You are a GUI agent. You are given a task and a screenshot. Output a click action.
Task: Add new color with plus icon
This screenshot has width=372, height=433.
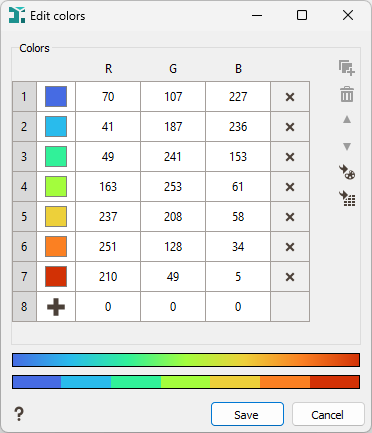[56, 307]
